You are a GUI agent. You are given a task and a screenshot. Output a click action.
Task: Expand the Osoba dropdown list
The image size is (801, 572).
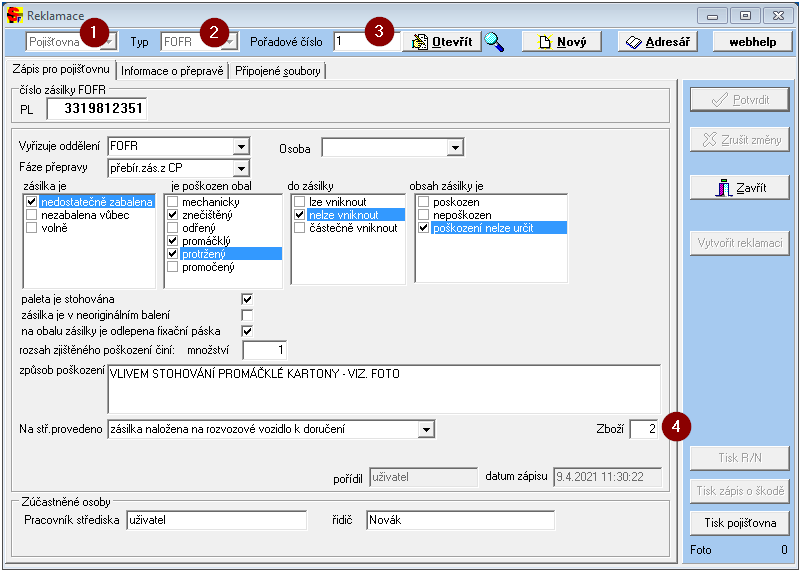(x=455, y=148)
